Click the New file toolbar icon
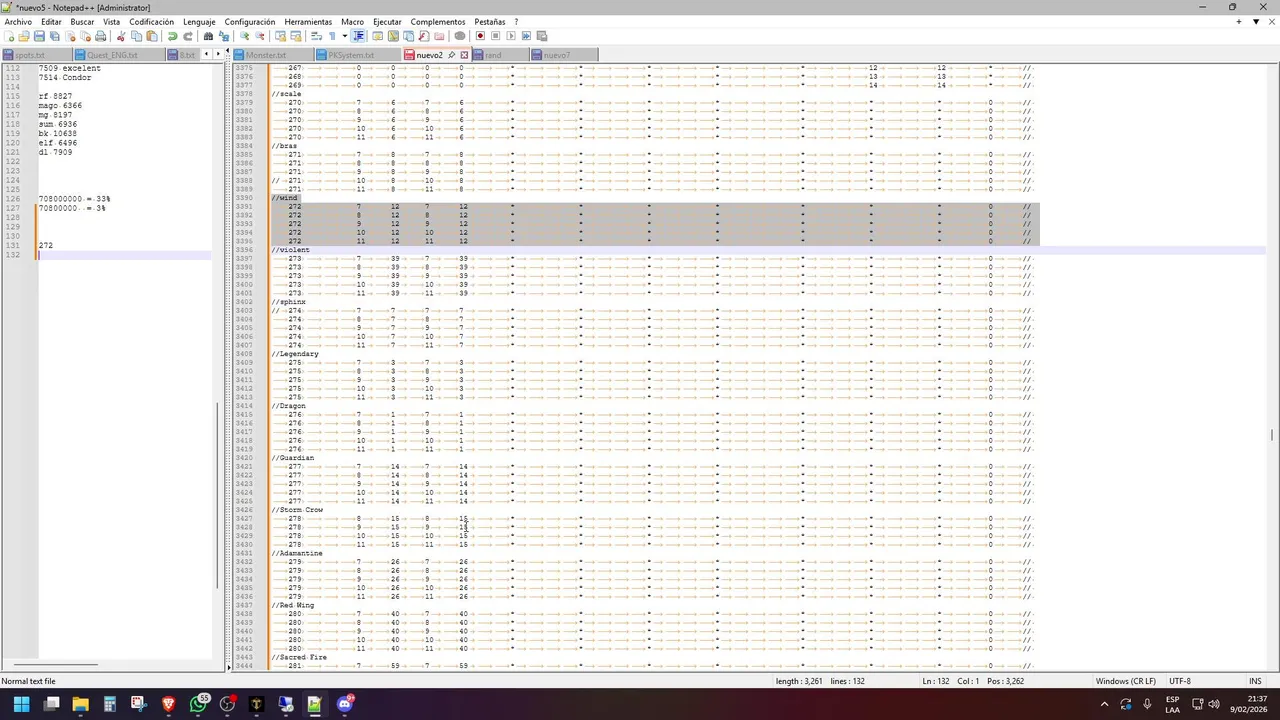The width and height of the screenshot is (1280, 720). 9,36
